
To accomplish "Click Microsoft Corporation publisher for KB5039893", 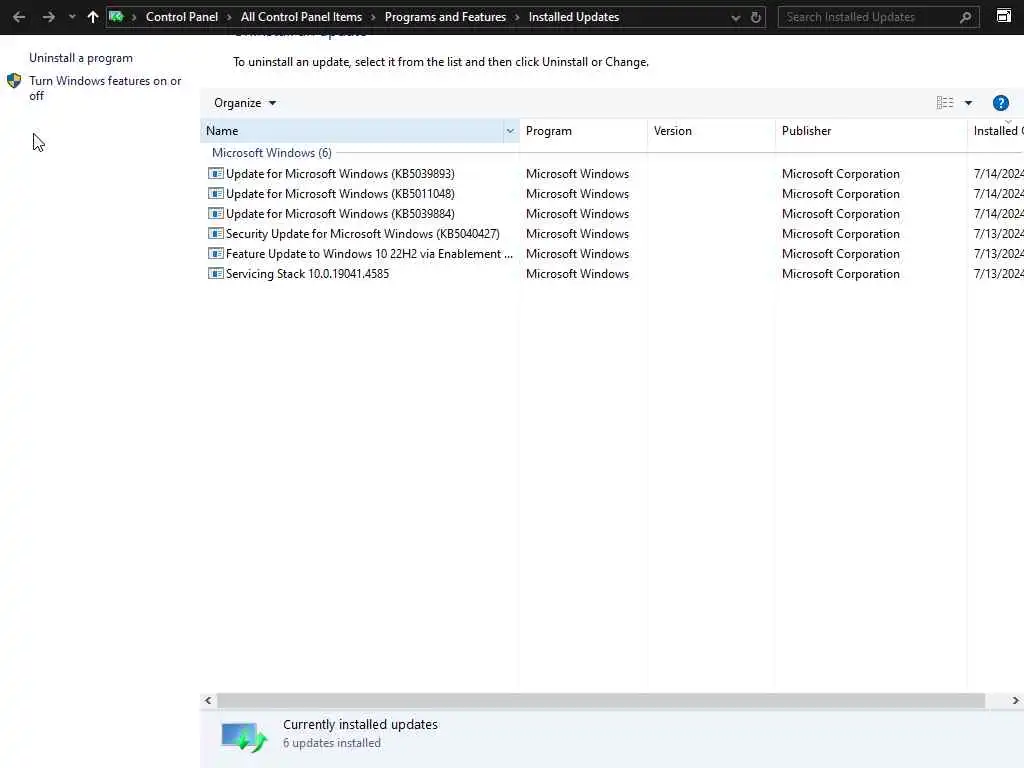I will 840,174.
